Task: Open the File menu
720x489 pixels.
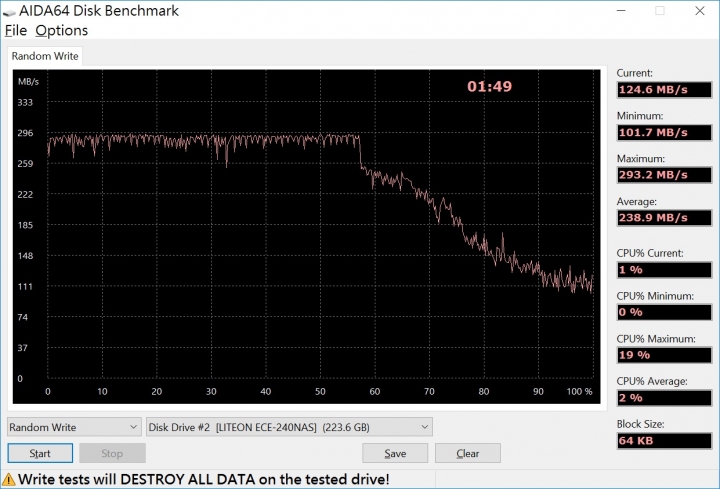Action: [16, 30]
